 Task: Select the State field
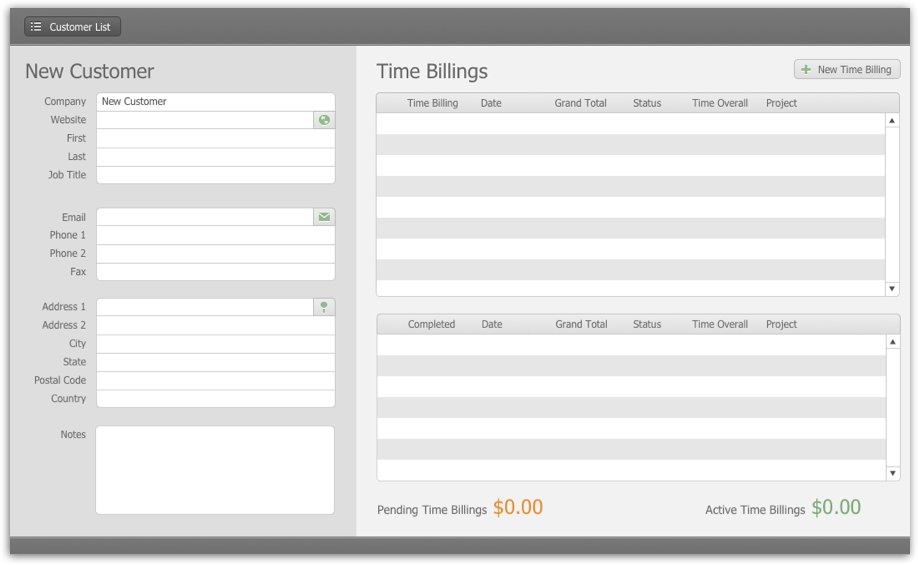click(x=215, y=362)
